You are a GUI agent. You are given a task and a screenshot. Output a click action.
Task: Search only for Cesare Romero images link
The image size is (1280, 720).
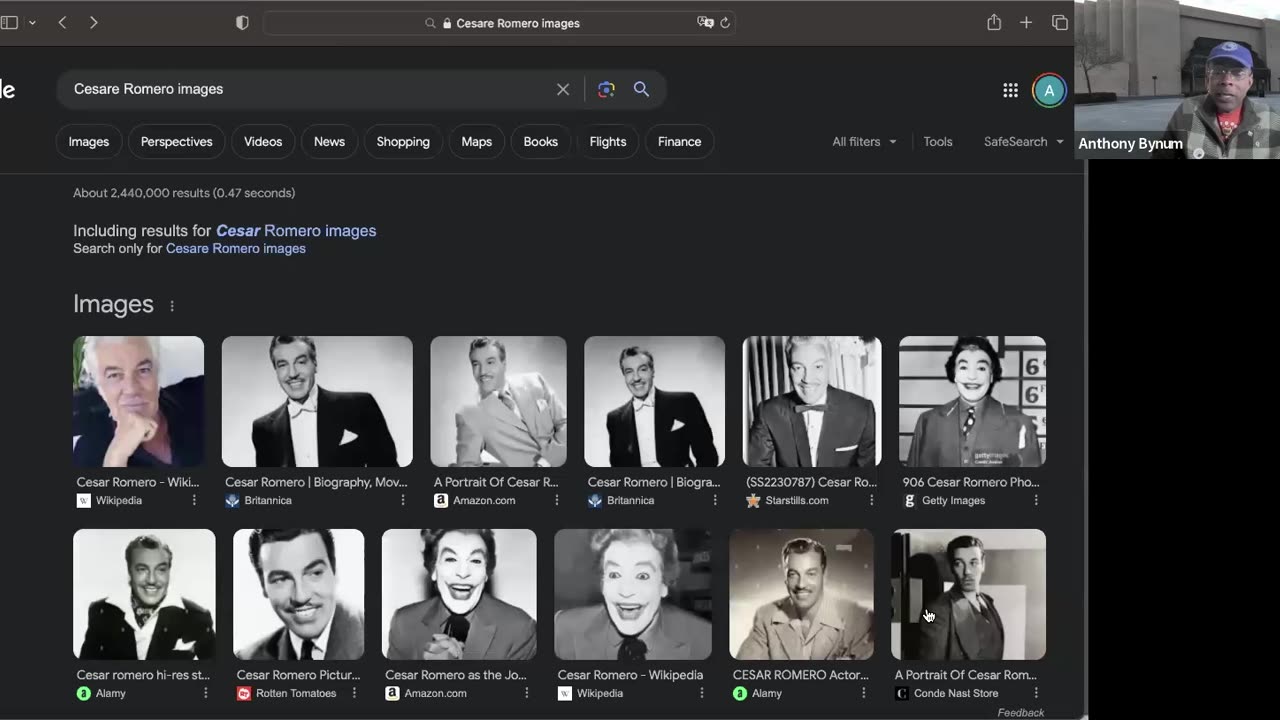click(236, 249)
